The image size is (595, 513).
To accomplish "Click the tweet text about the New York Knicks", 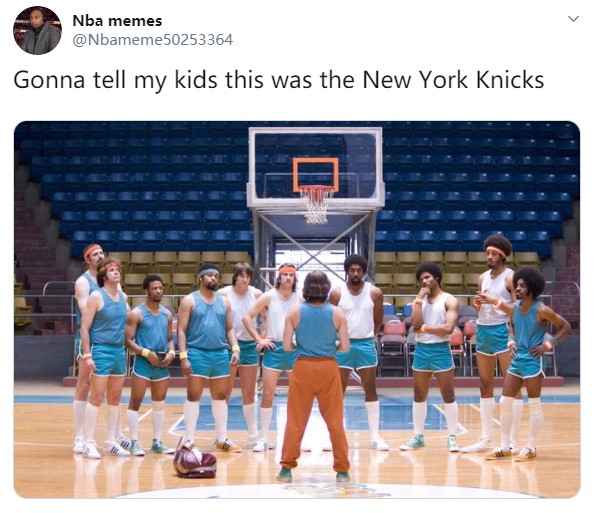I will 279,80.
